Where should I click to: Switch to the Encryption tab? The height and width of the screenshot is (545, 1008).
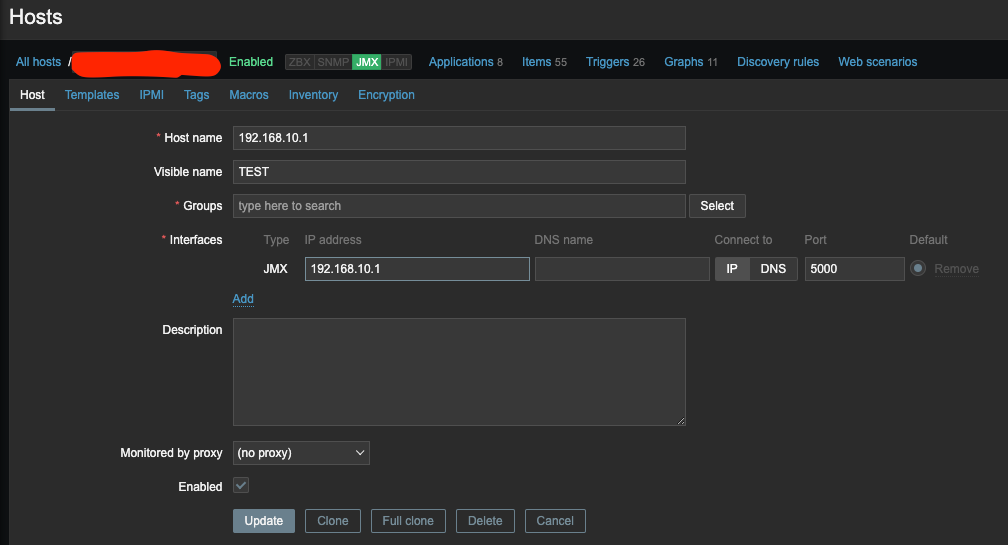point(386,94)
